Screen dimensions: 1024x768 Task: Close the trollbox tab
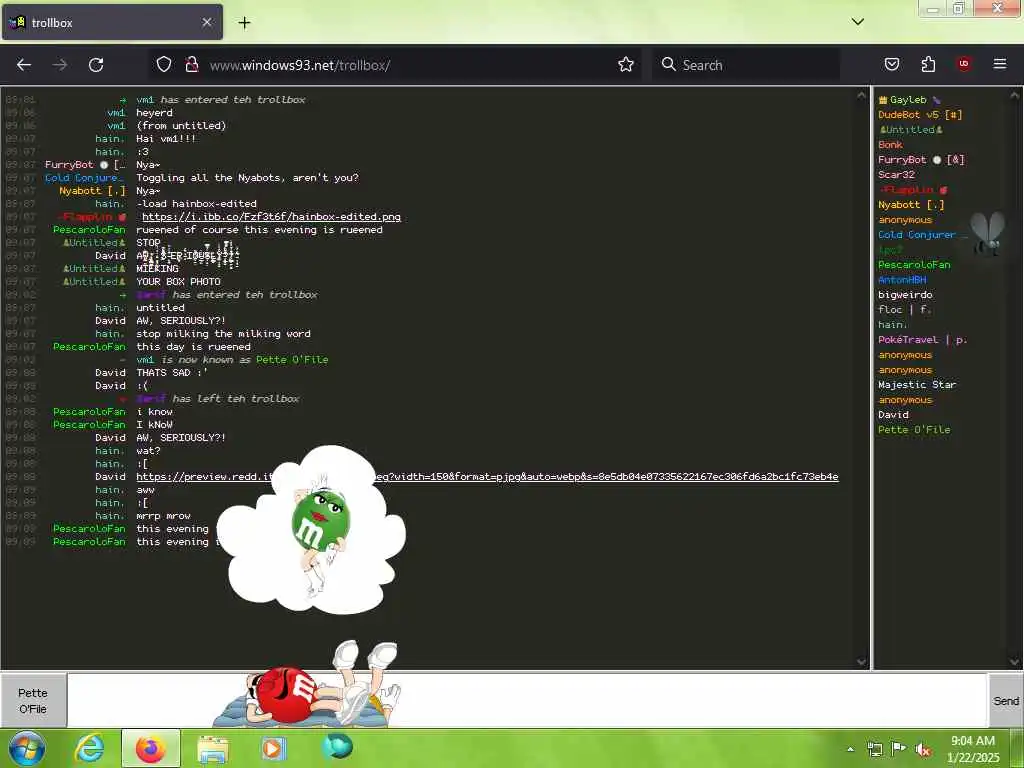point(206,22)
